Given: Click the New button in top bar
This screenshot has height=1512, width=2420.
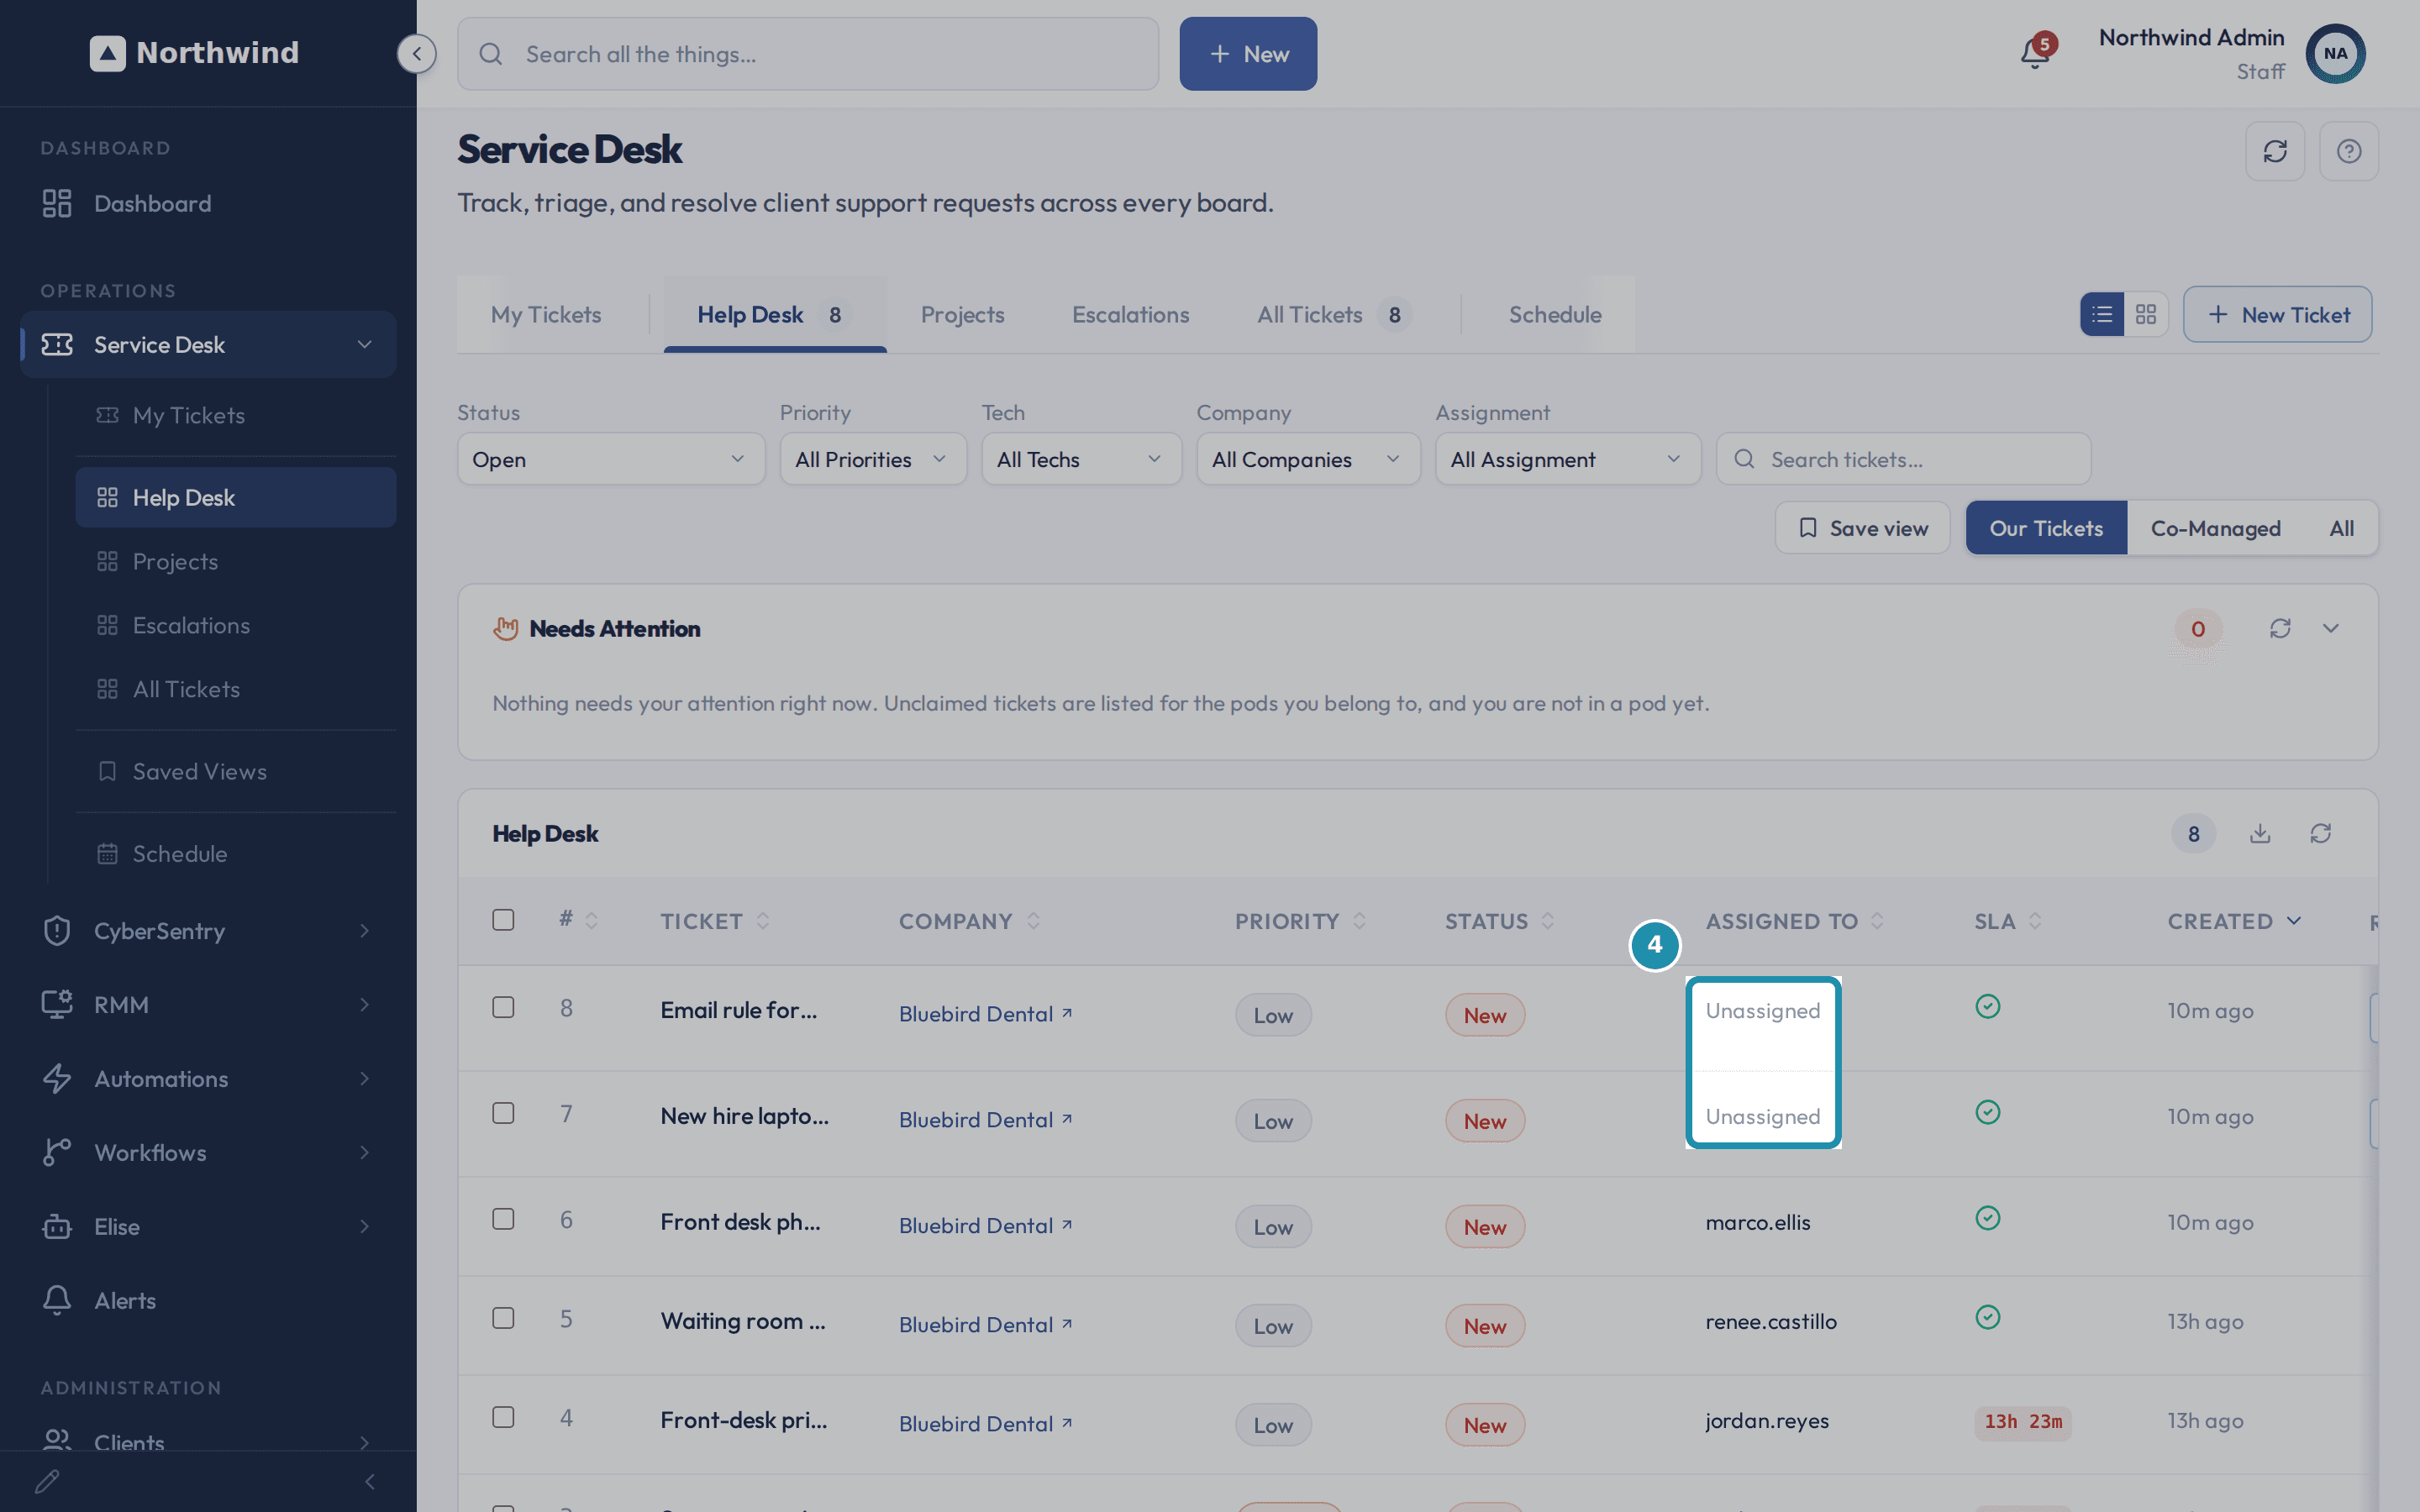Looking at the screenshot, I should click(x=1248, y=54).
